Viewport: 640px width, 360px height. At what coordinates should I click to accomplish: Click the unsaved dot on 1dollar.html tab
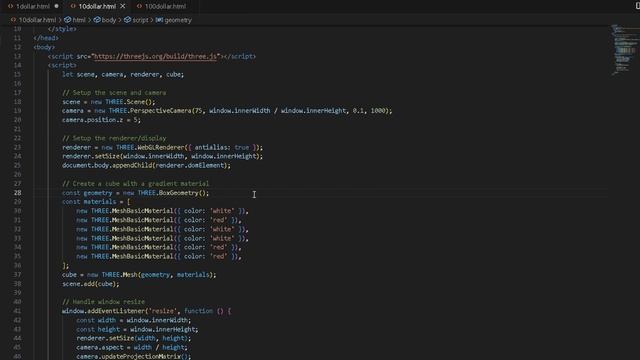click(x=56, y=6)
